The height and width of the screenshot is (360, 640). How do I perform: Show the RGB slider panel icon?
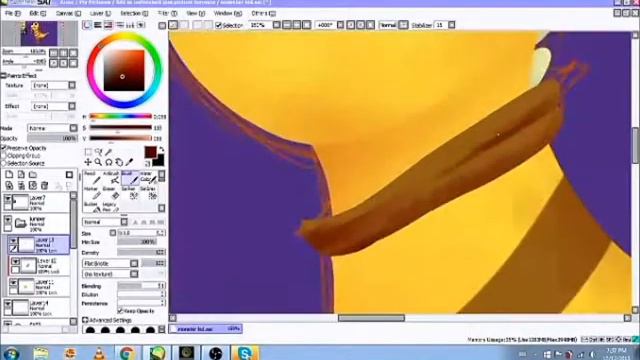tap(98, 25)
